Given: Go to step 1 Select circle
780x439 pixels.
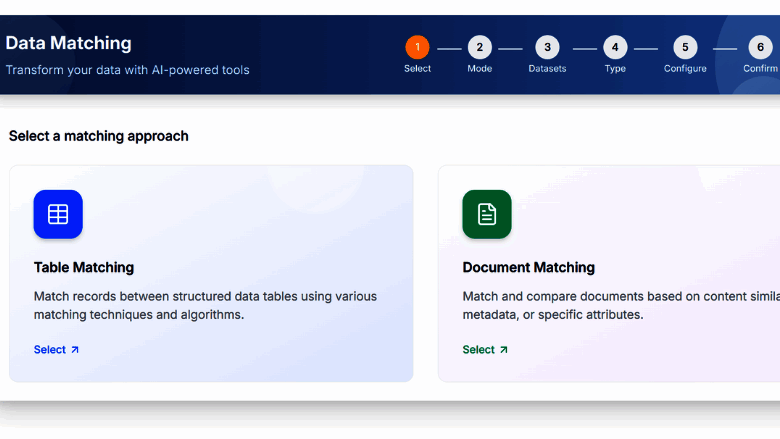Looking at the screenshot, I should click(x=417, y=47).
